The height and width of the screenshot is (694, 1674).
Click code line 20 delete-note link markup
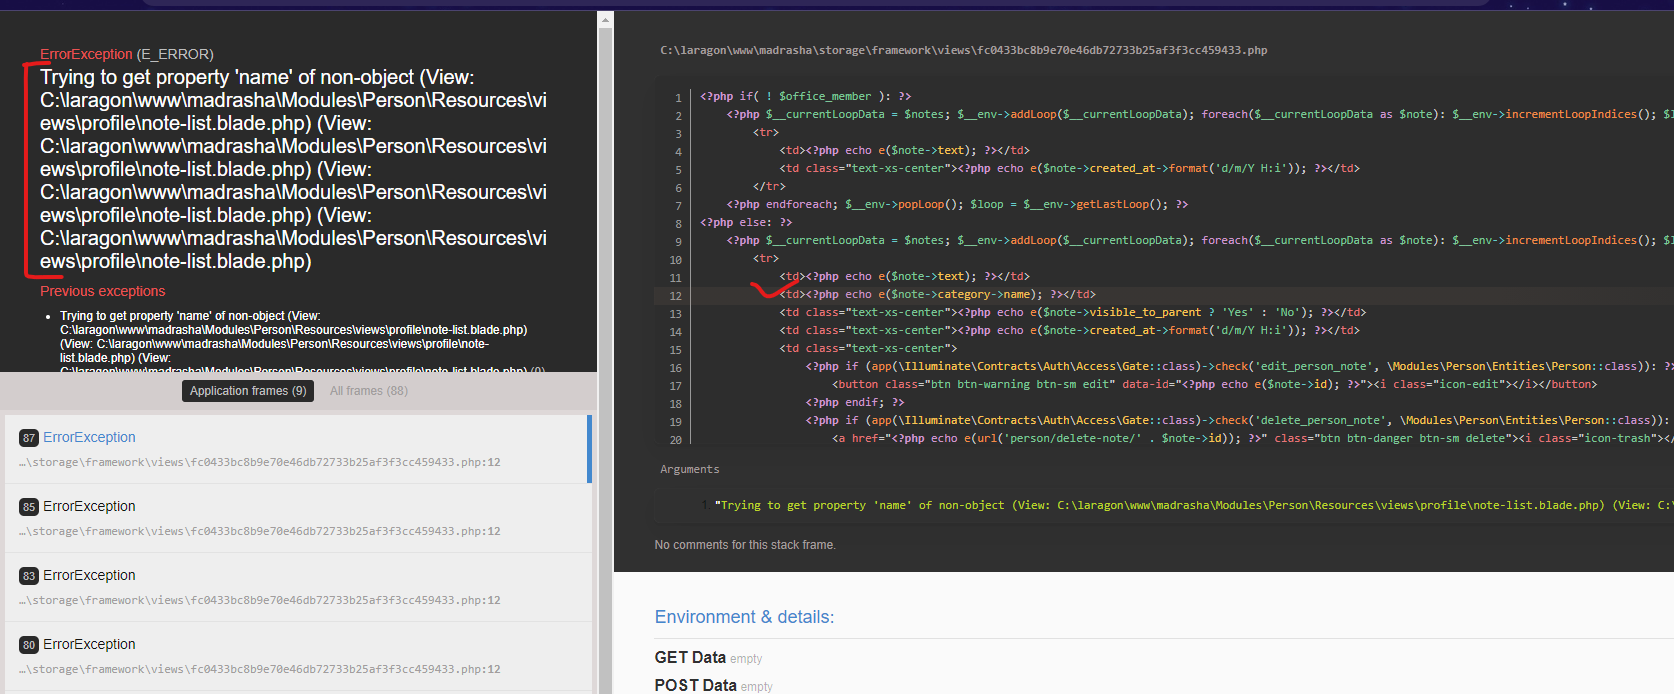(1252, 439)
